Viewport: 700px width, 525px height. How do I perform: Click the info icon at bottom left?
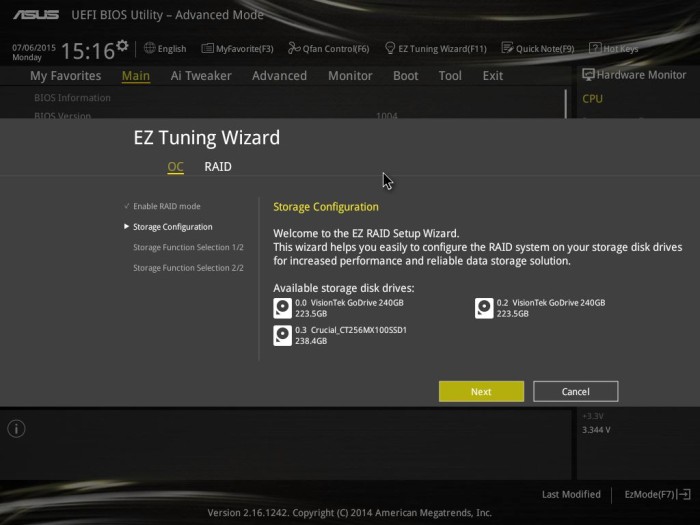pyautogui.click(x=16, y=429)
